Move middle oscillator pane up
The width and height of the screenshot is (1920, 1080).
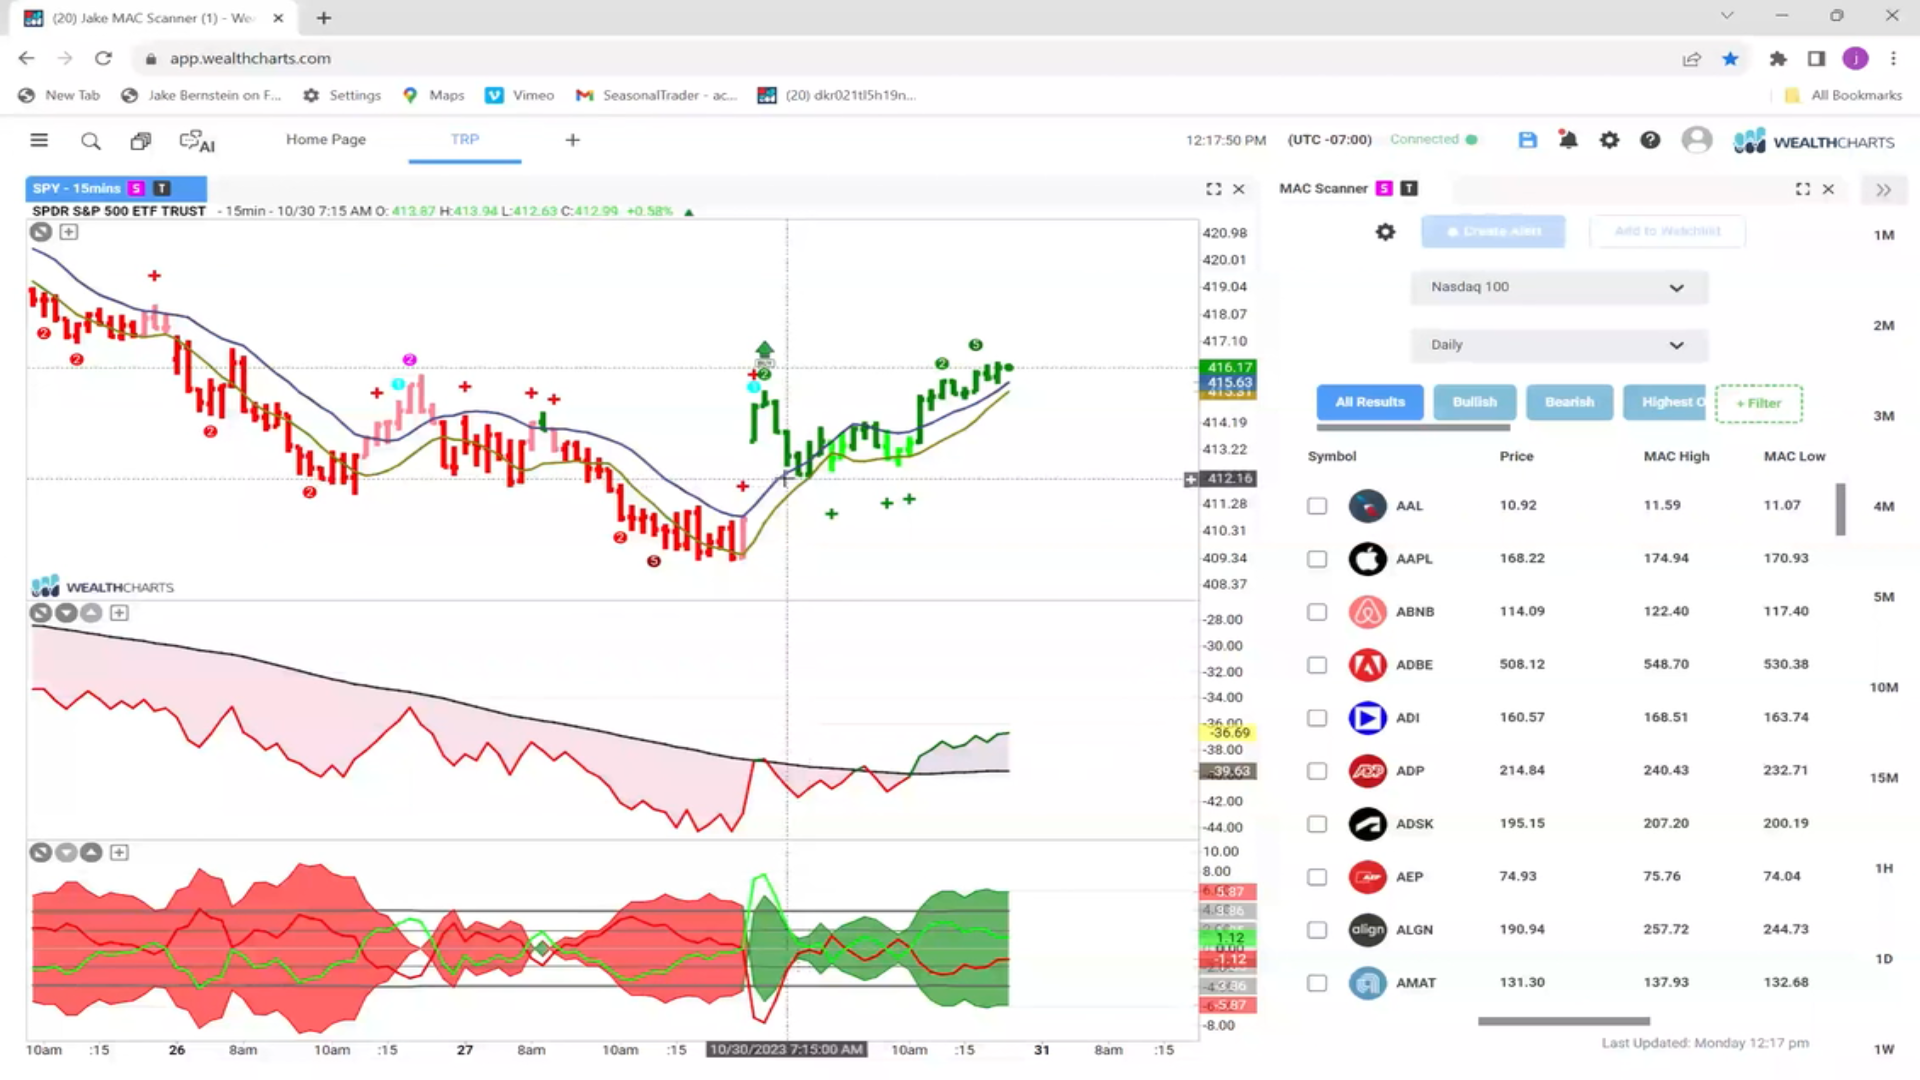tap(91, 613)
